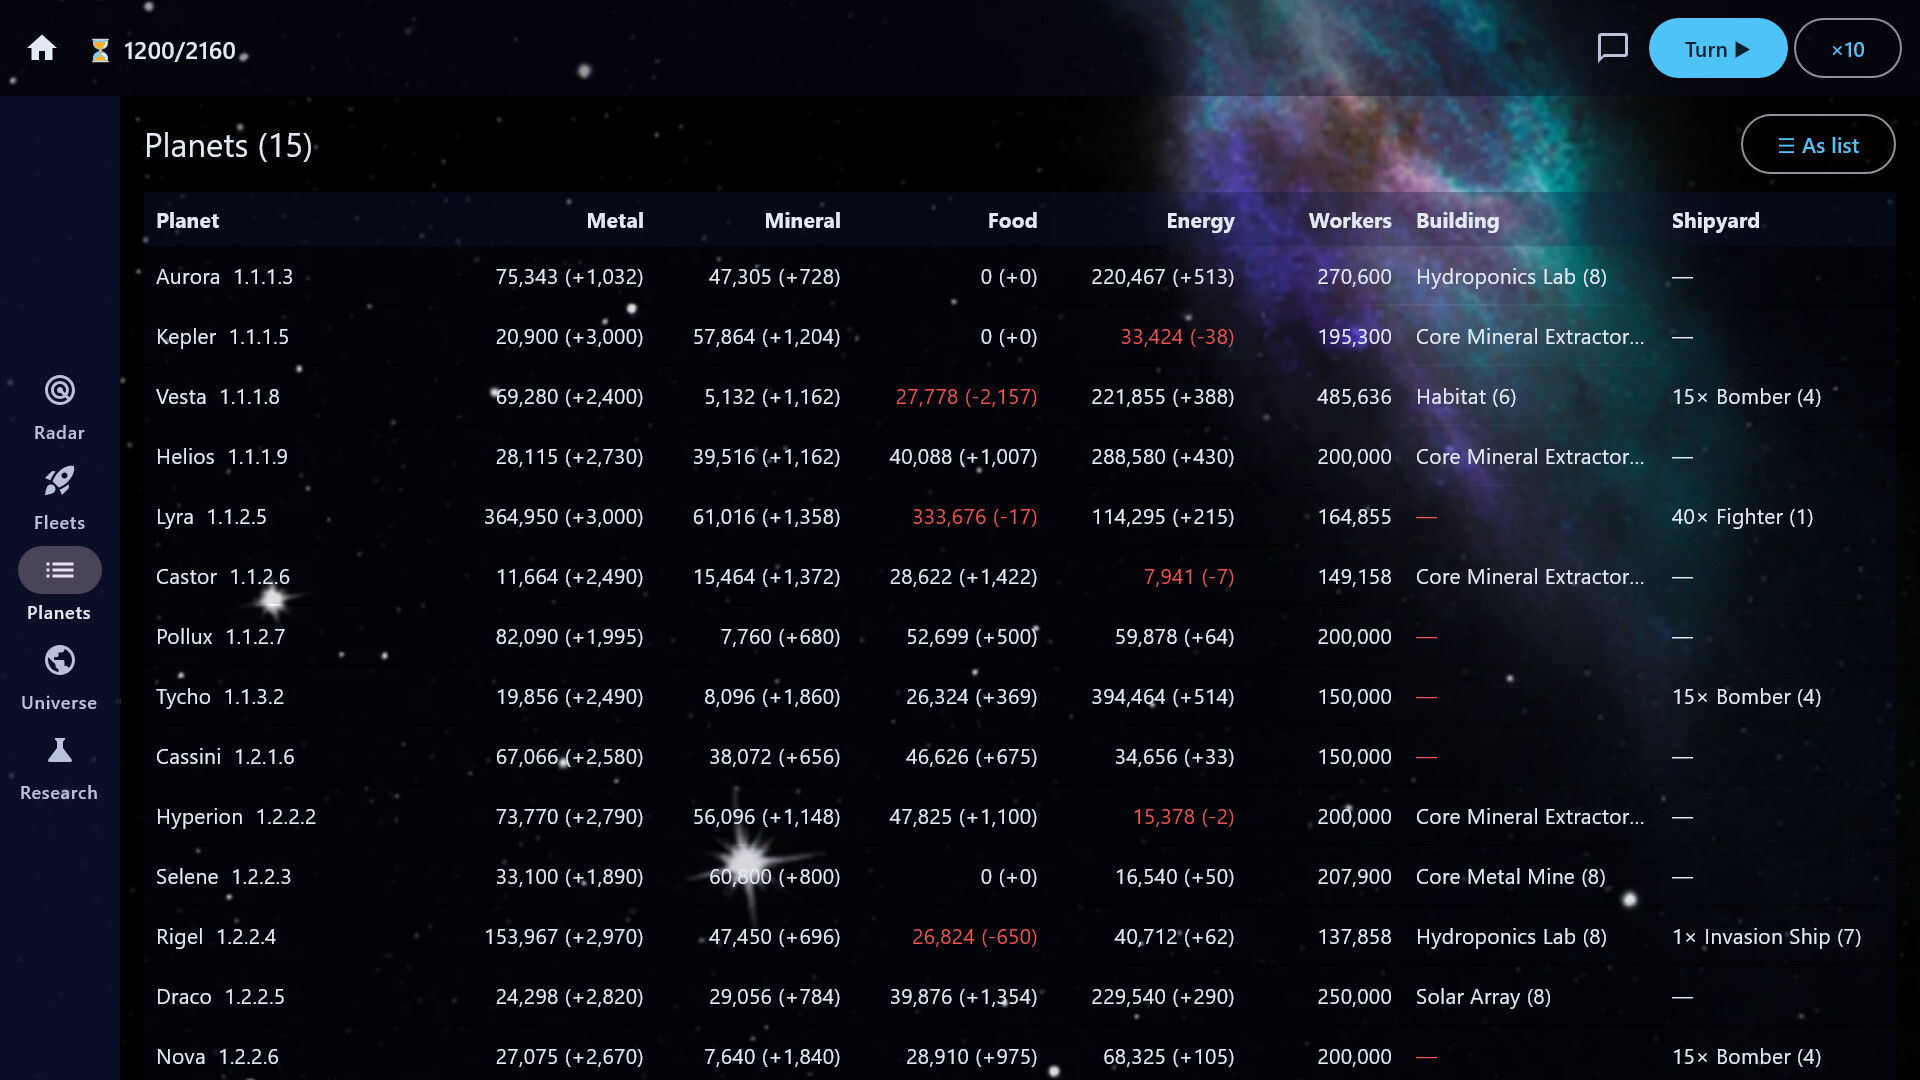Viewport: 1920px width, 1080px height.
Task: Select the Castor 1.1.2.6 row
Action: [x=1019, y=576]
